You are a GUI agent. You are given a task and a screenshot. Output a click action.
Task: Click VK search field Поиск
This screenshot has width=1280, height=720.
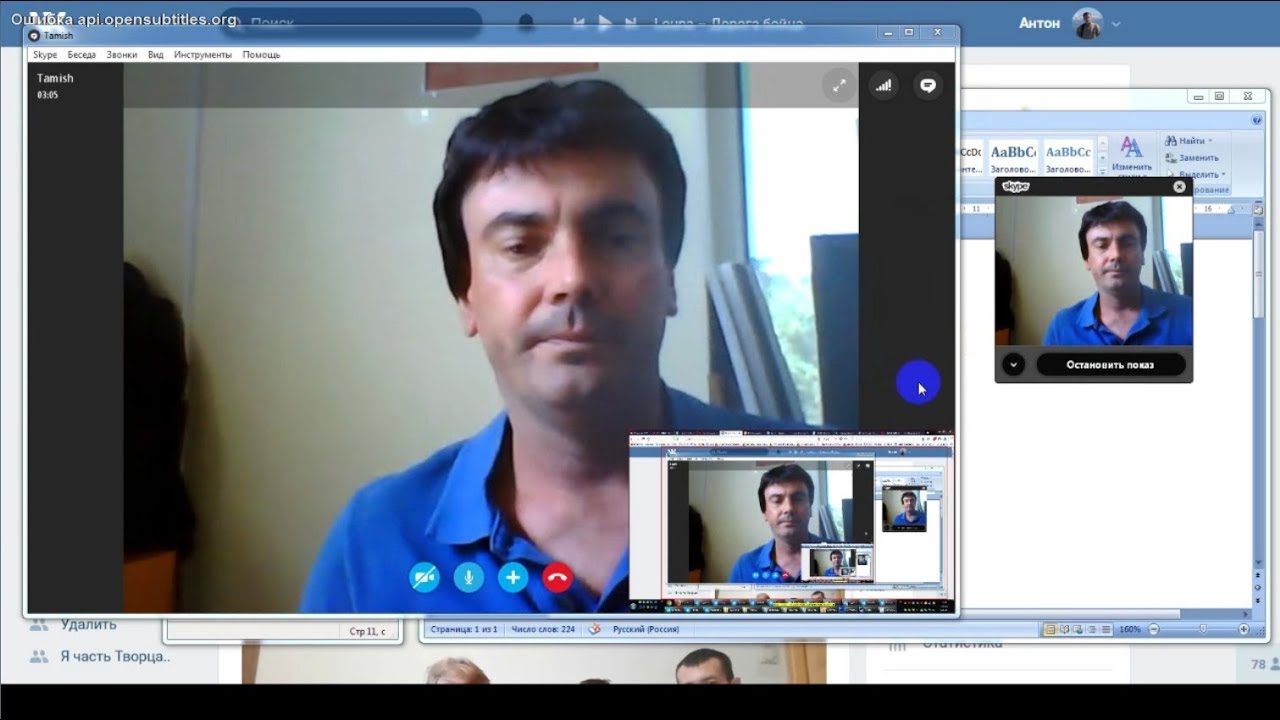(x=350, y=22)
